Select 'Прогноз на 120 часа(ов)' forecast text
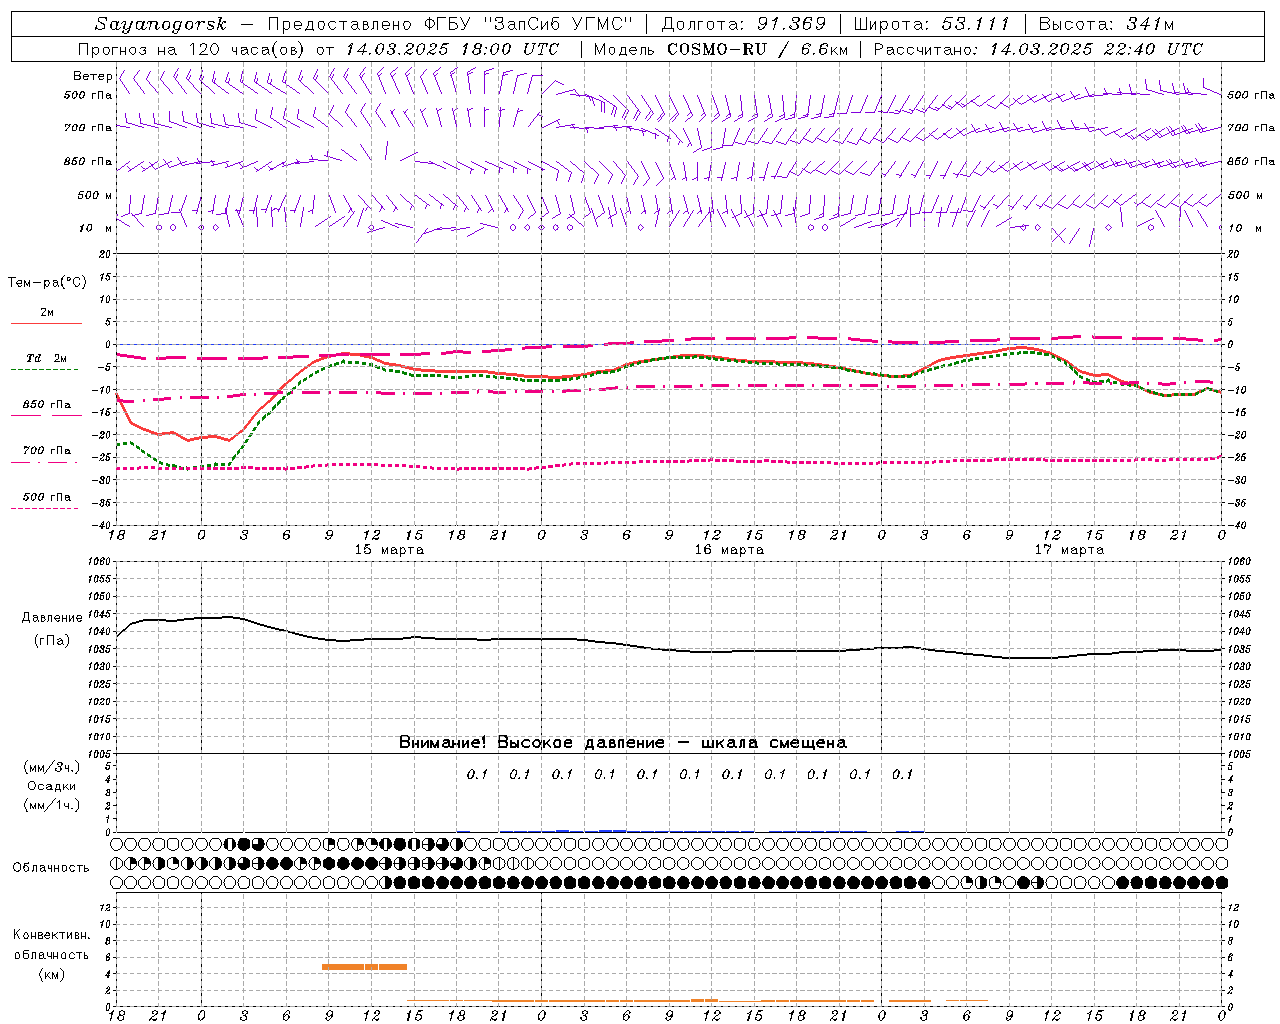This screenshot has width=1280, height=1024. coord(192,49)
